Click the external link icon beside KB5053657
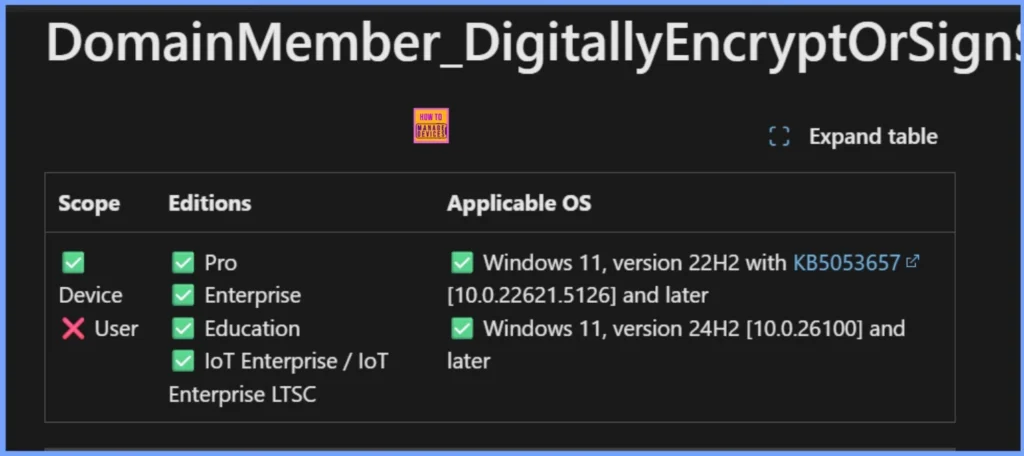 (x=912, y=263)
